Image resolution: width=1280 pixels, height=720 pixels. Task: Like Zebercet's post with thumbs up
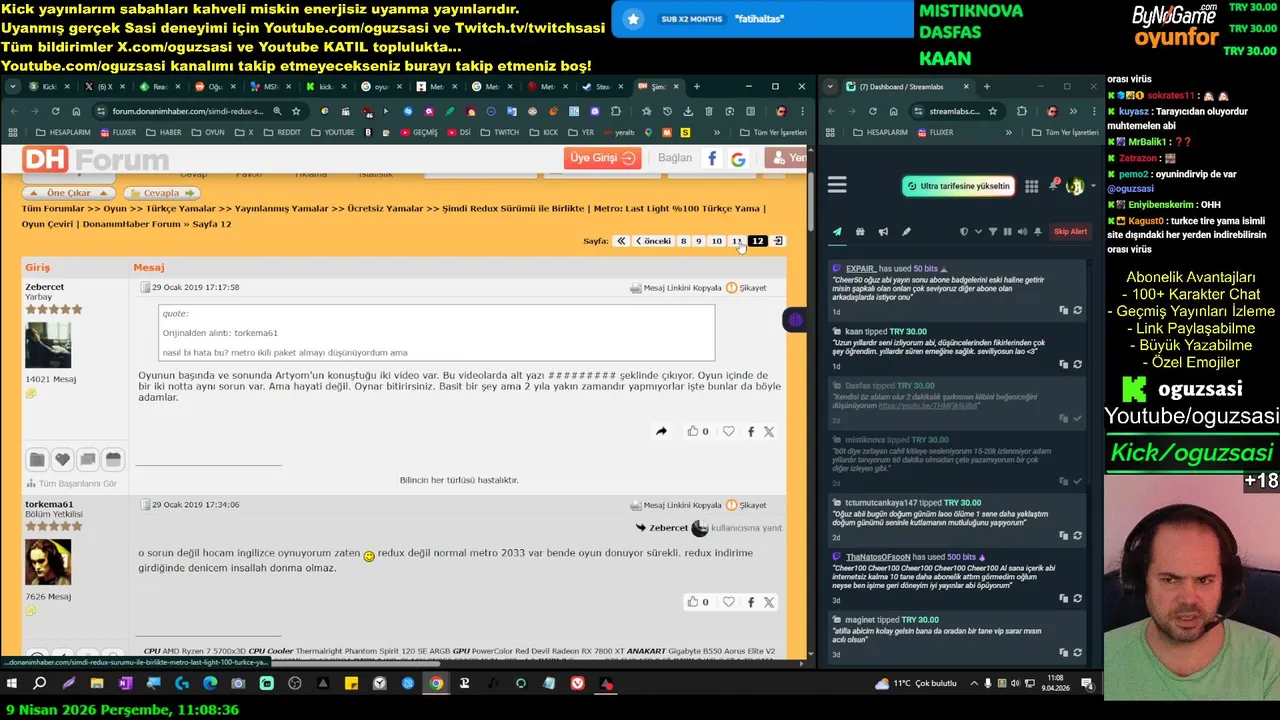pos(692,431)
